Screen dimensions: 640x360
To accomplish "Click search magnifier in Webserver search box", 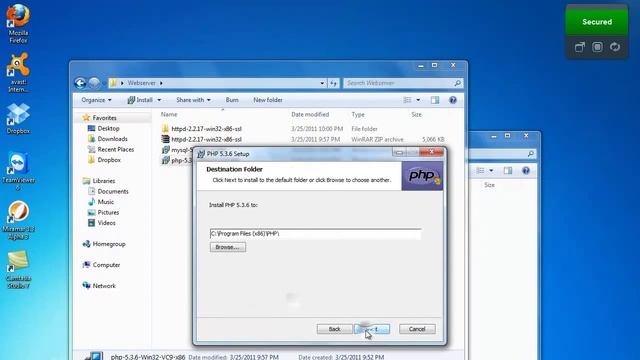I will 458,83.
